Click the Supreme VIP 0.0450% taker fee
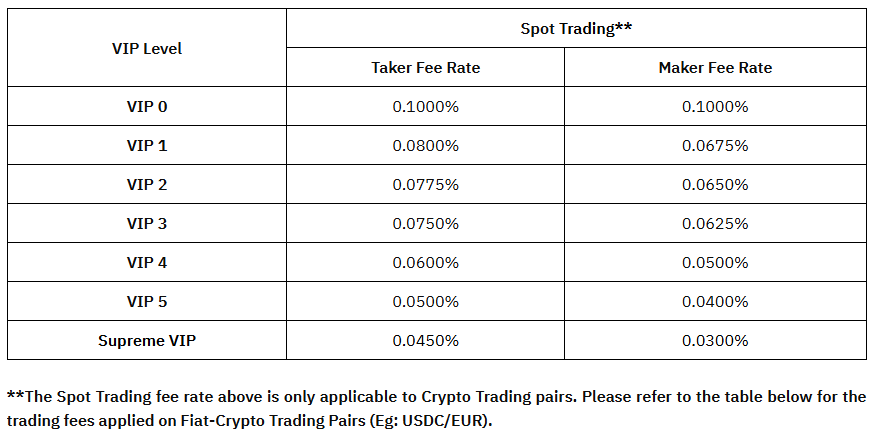Screen dimensions: 882x437 [425, 341]
